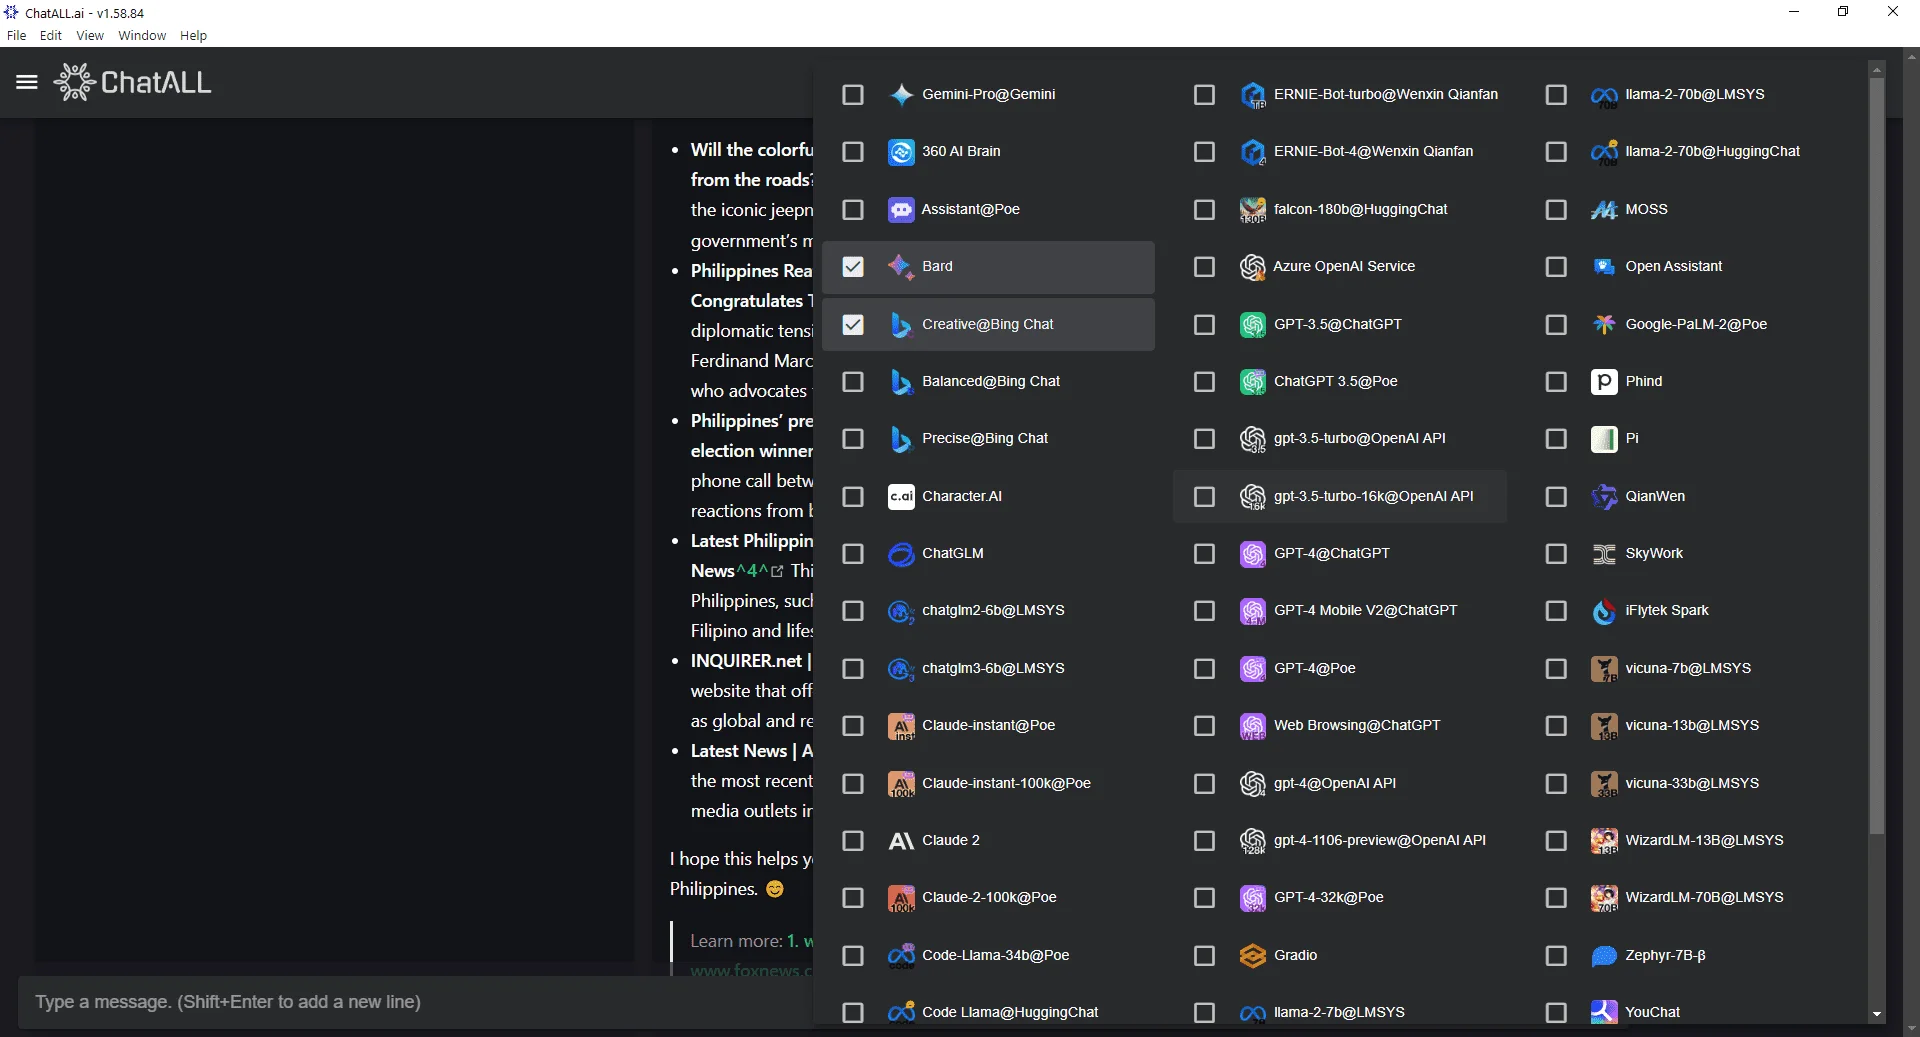1920x1037 pixels.
Task: Select the chatglm3-6b@LMSYS label
Action: coord(993,669)
